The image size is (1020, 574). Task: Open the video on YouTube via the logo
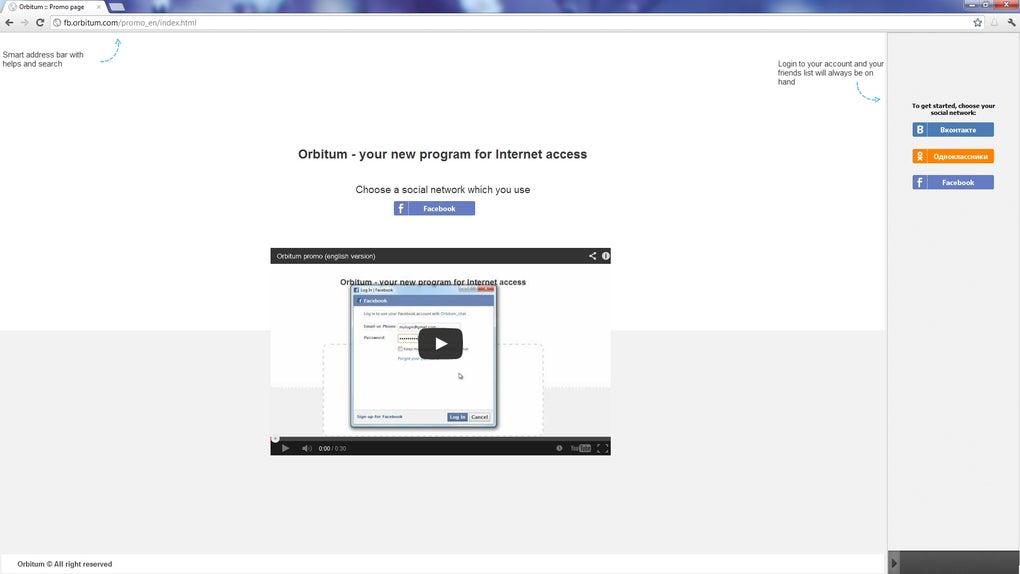point(580,448)
